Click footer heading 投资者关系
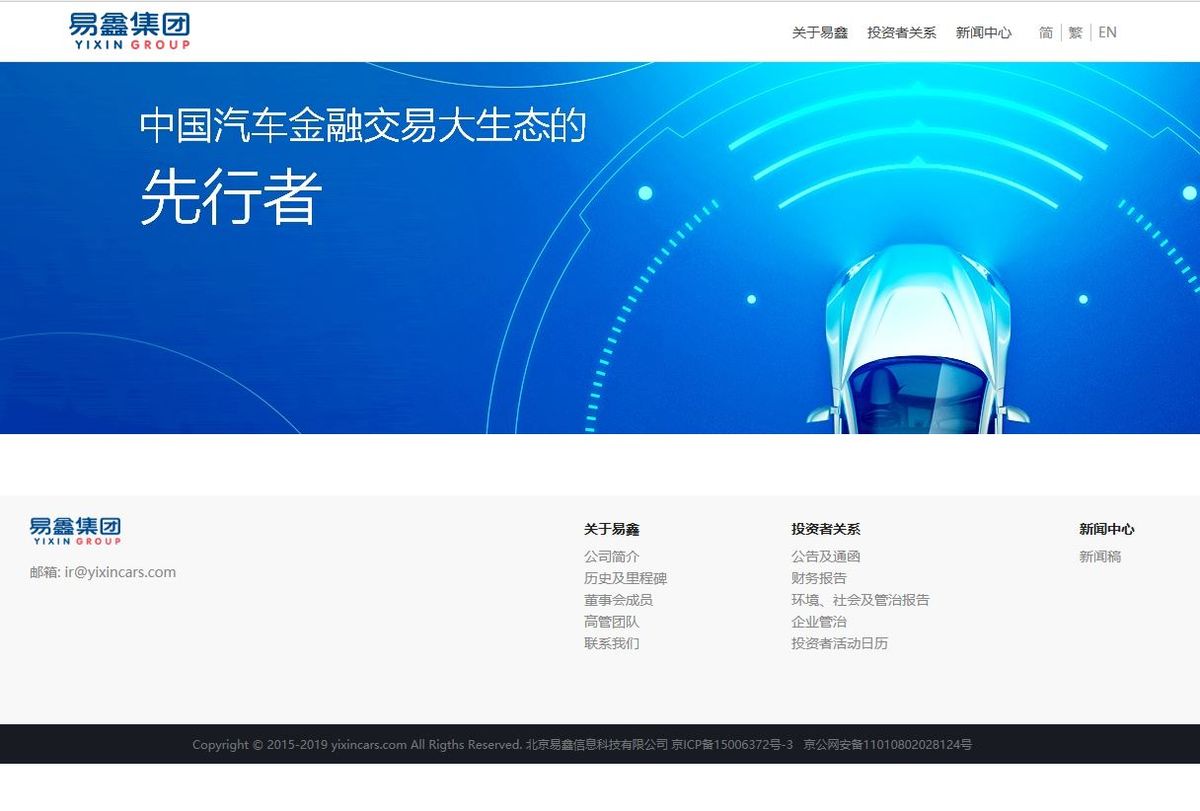Image resolution: width=1200 pixels, height=811 pixels. [x=826, y=529]
